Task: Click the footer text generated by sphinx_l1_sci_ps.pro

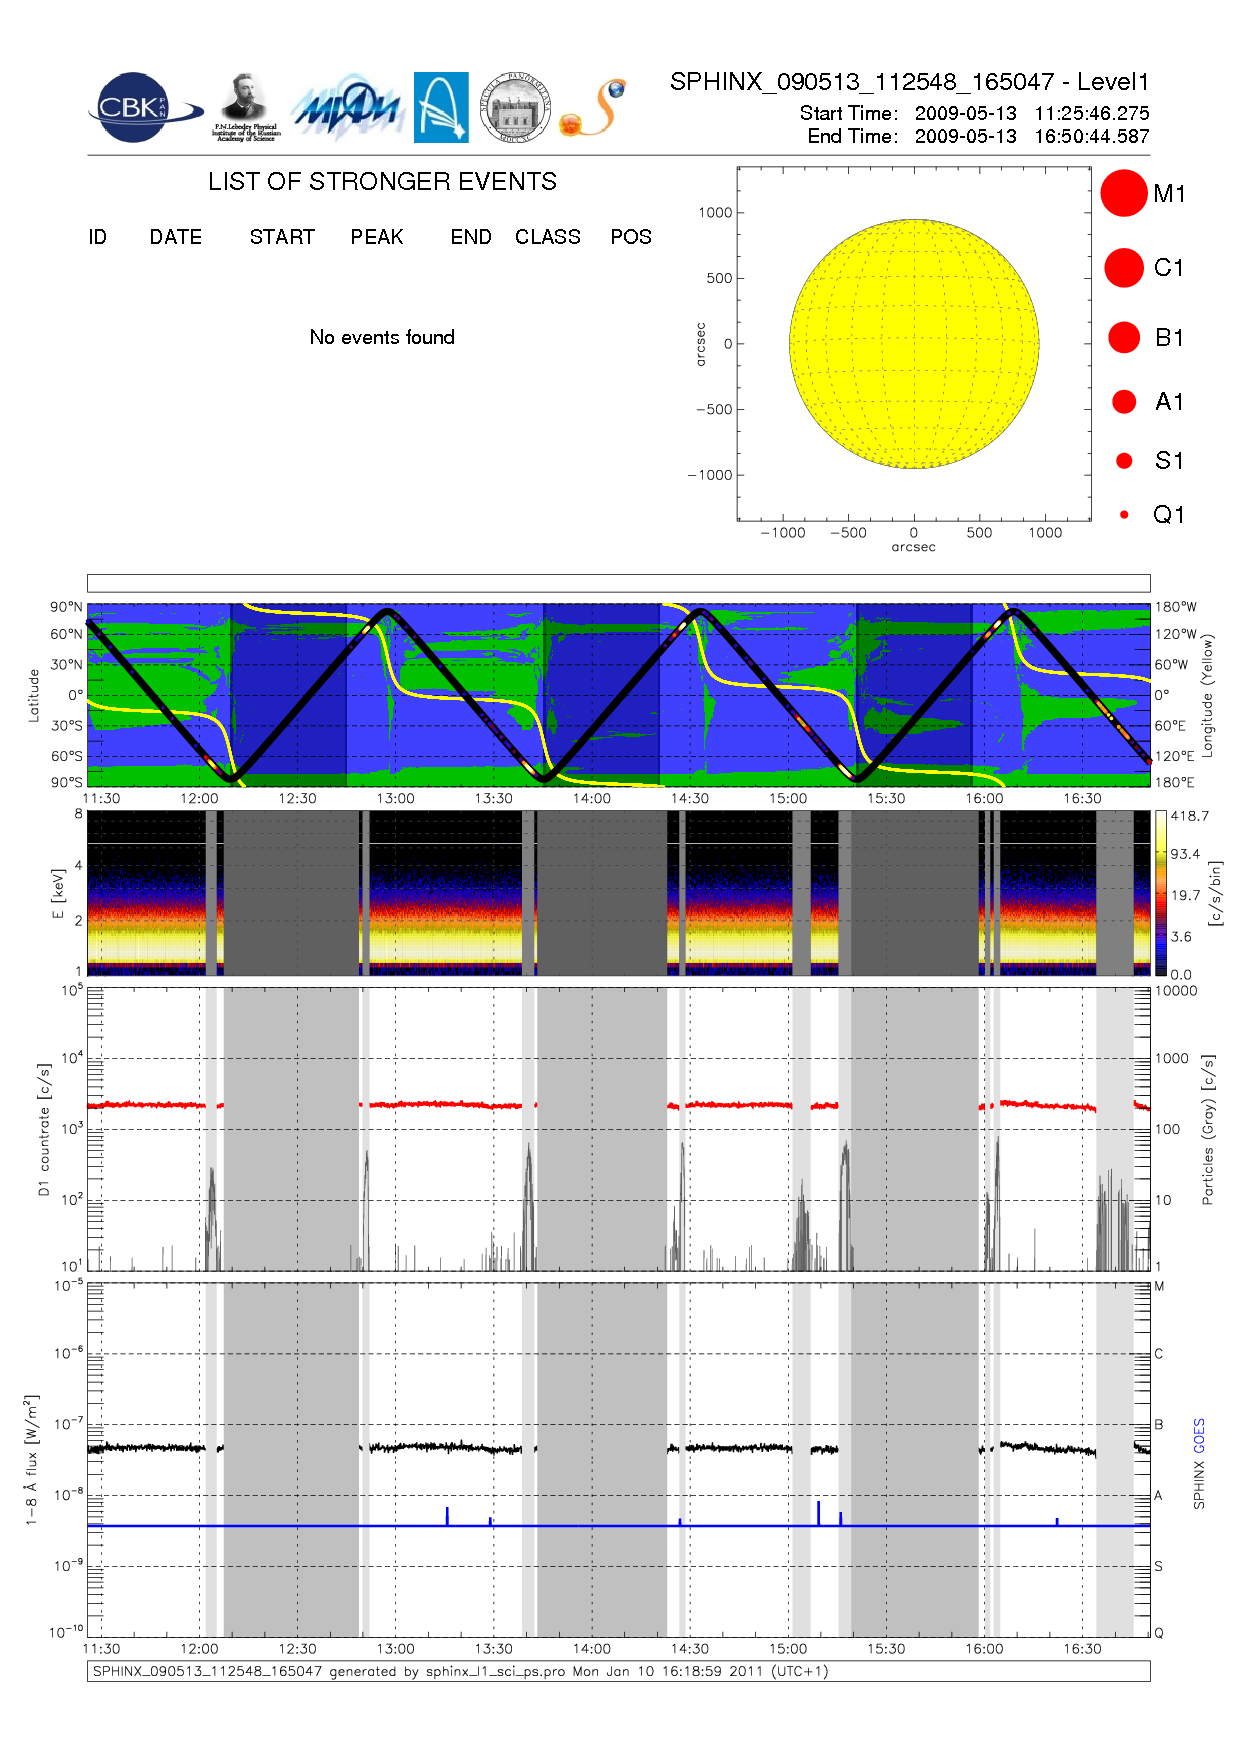Action: click(460, 1671)
